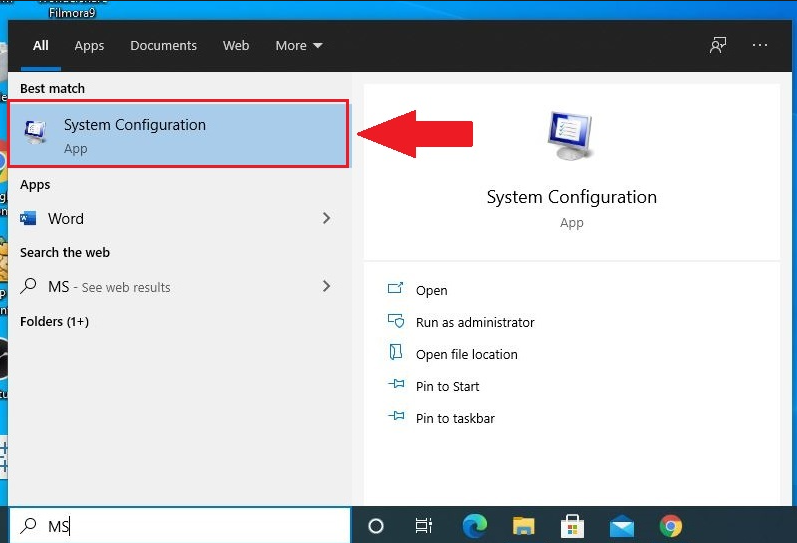Click the Word app icon
This screenshot has height=543, width=797.
[x=28, y=219]
